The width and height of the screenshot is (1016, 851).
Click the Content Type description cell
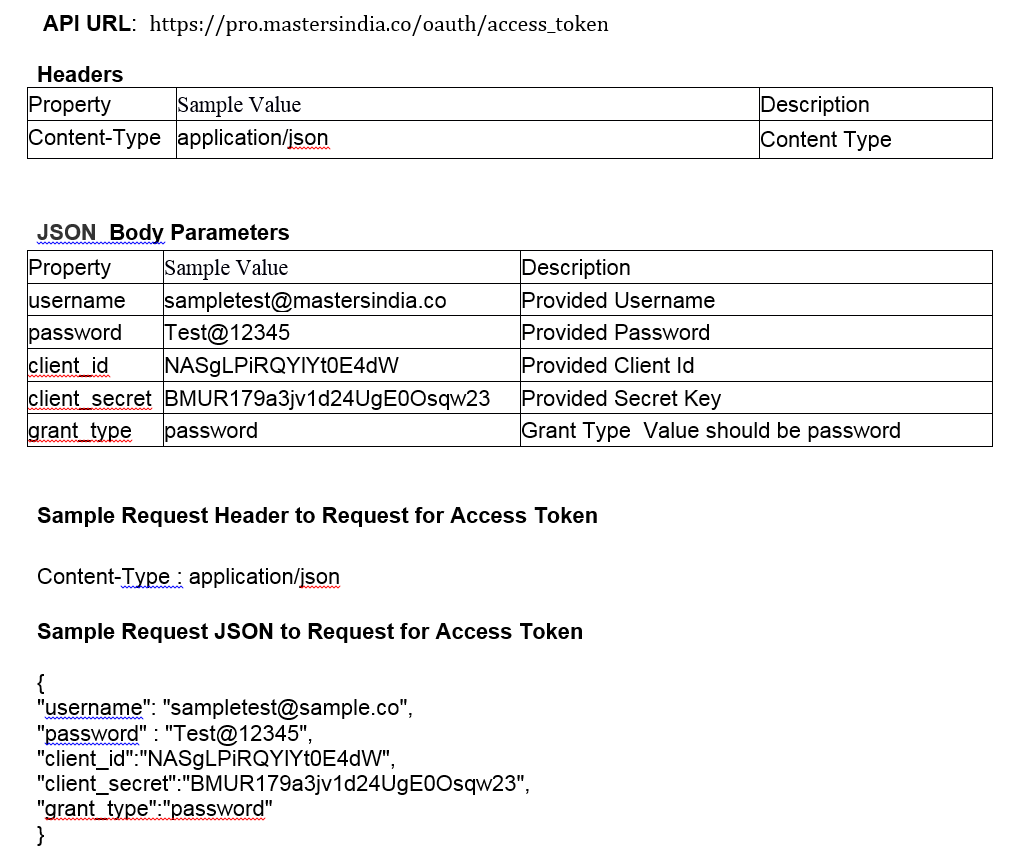point(825,139)
